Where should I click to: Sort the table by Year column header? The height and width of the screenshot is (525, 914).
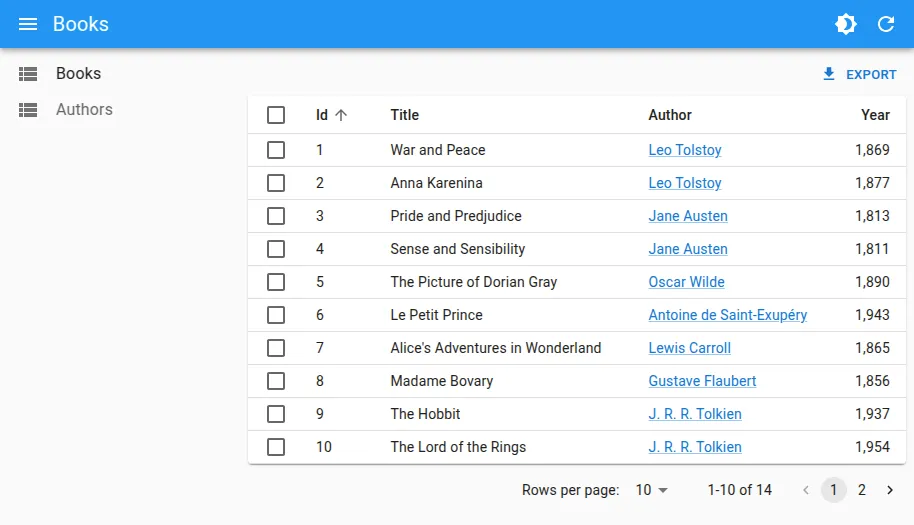(x=875, y=115)
